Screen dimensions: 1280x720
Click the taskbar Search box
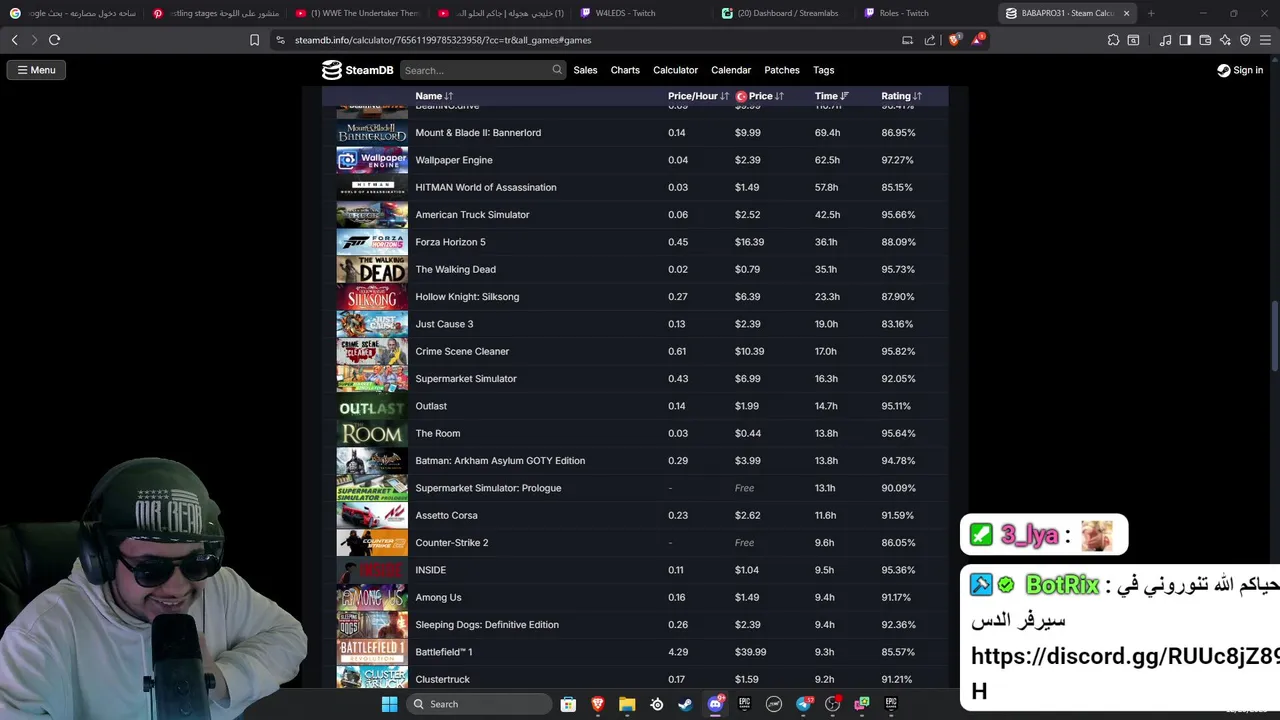480,704
